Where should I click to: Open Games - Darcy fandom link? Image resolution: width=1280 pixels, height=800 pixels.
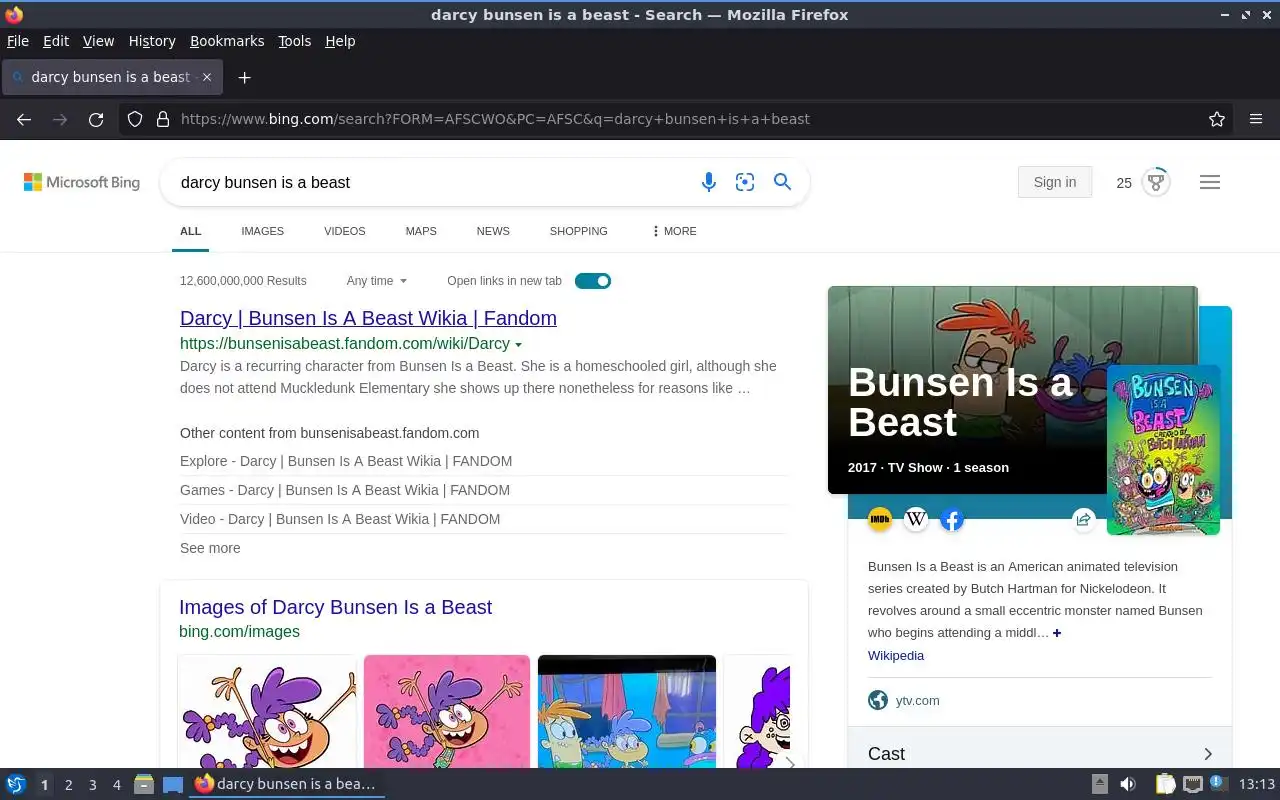coord(345,490)
